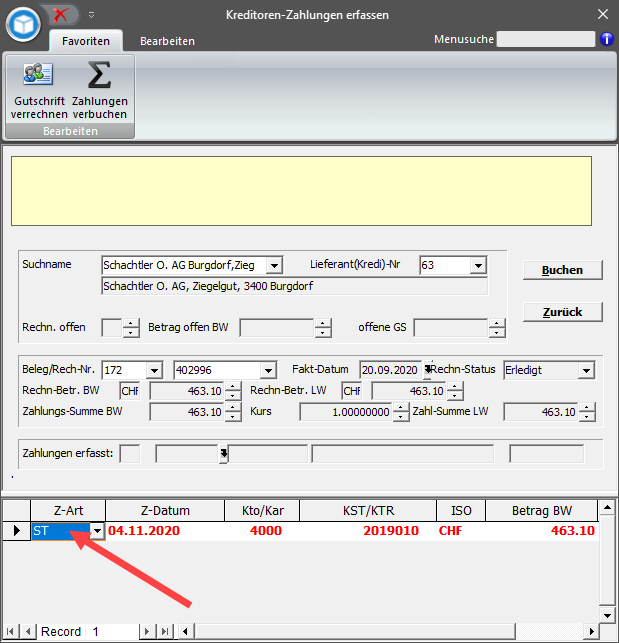Increase the Kurs exchange rate spinner
Image resolution: width=619 pixels, height=643 pixels.
[401, 408]
